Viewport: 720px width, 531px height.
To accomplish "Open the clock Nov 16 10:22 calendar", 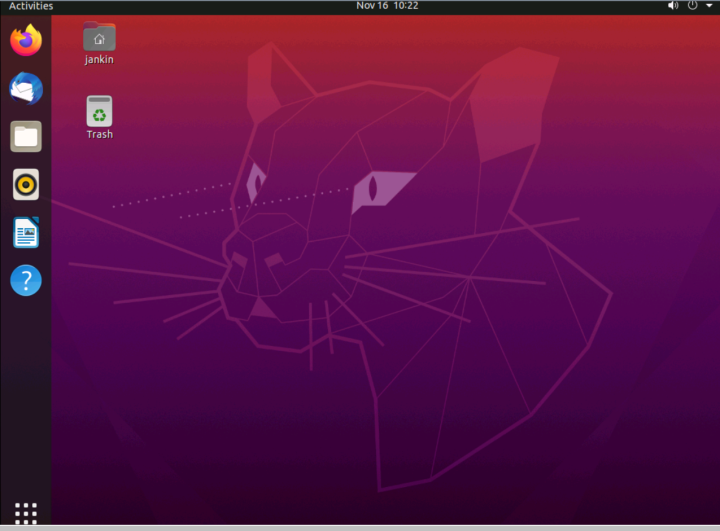I will [x=387, y=6].
